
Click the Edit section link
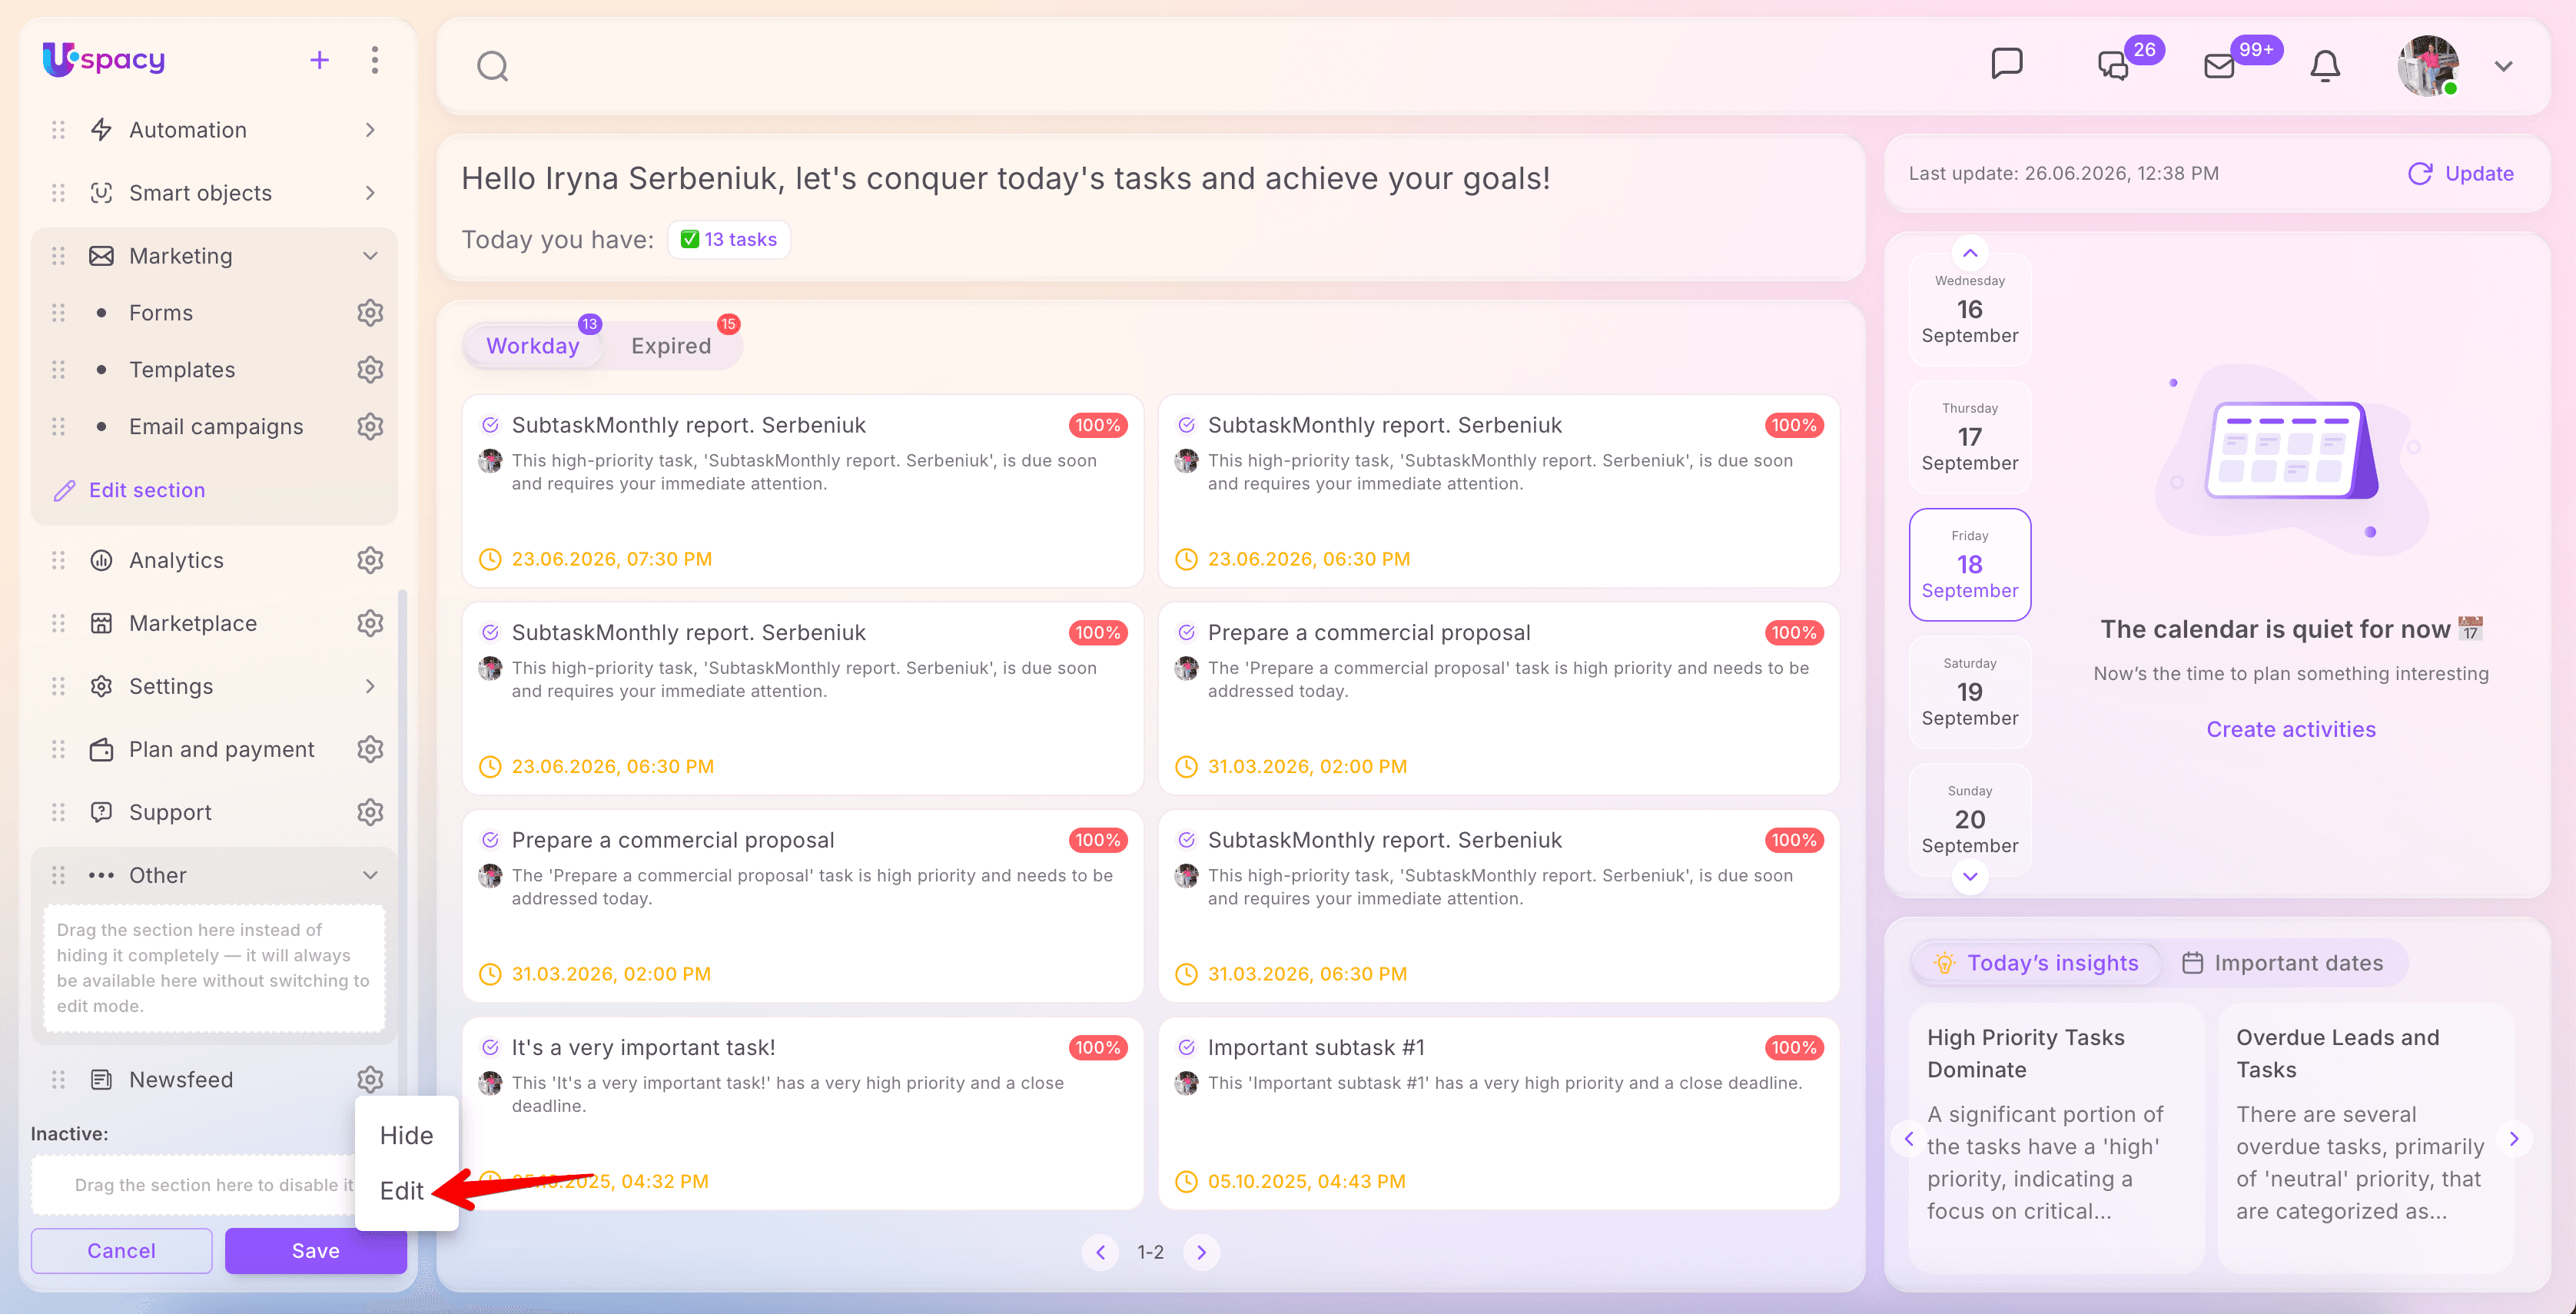130,490
